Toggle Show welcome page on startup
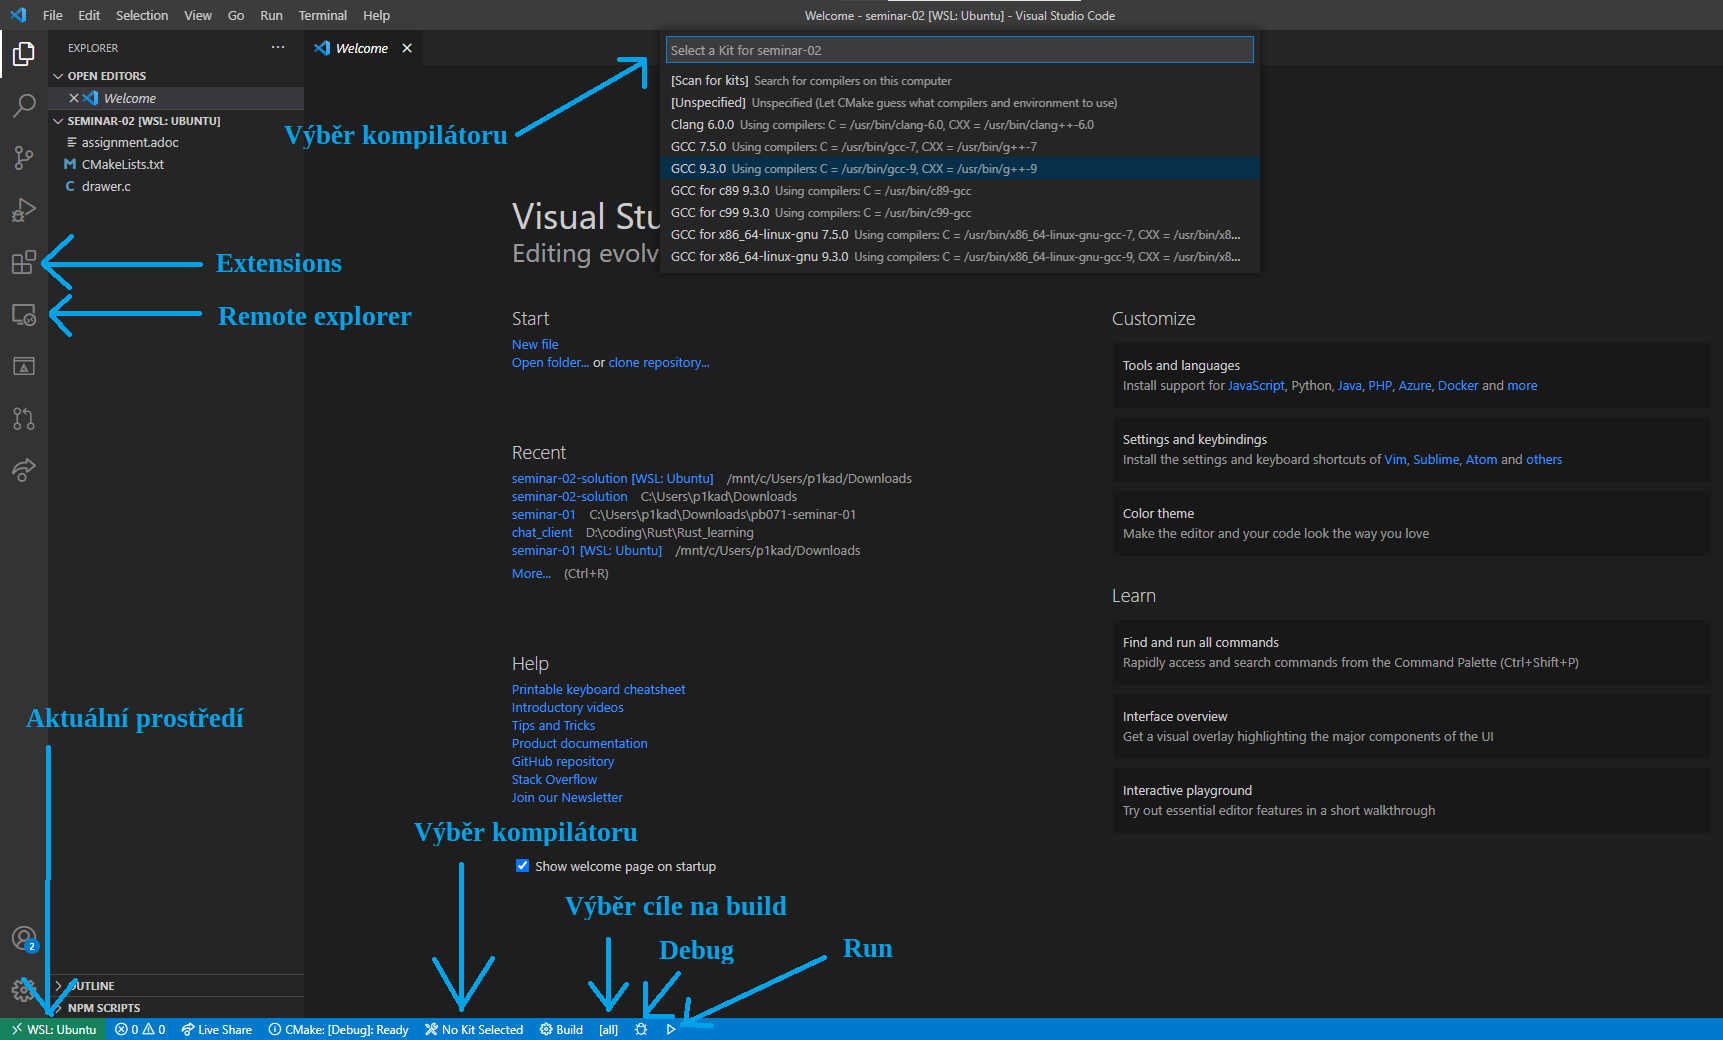The height and width of the screenshot is (1040, 1723). (x=522, y=866)
